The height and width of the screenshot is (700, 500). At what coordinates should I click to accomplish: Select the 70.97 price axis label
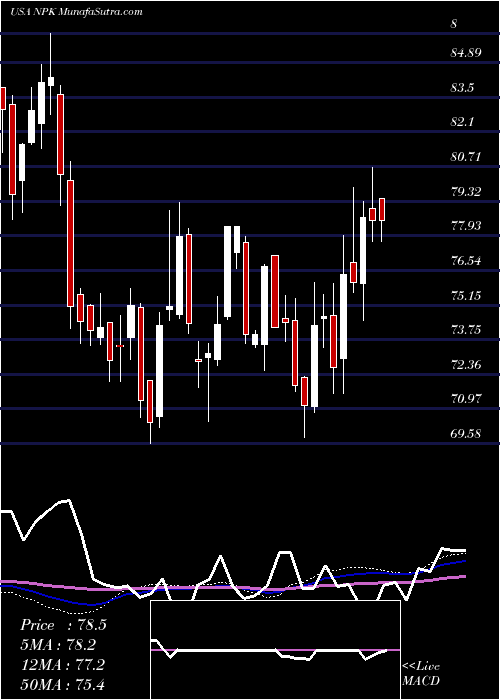point(466,399)
